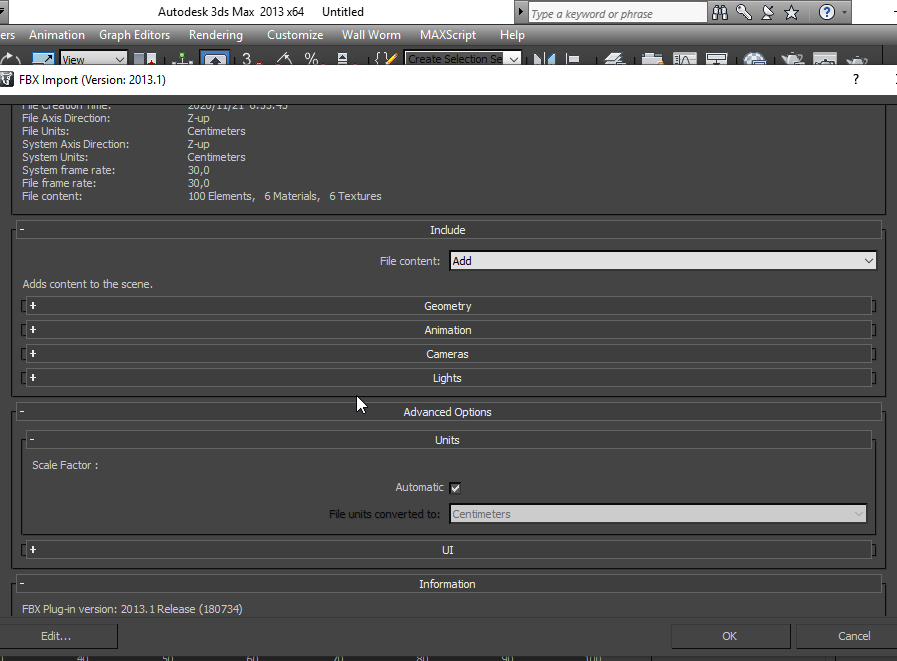Click the keyword search input field
This screenshot has height=661, width=897.
click(618, 13)
